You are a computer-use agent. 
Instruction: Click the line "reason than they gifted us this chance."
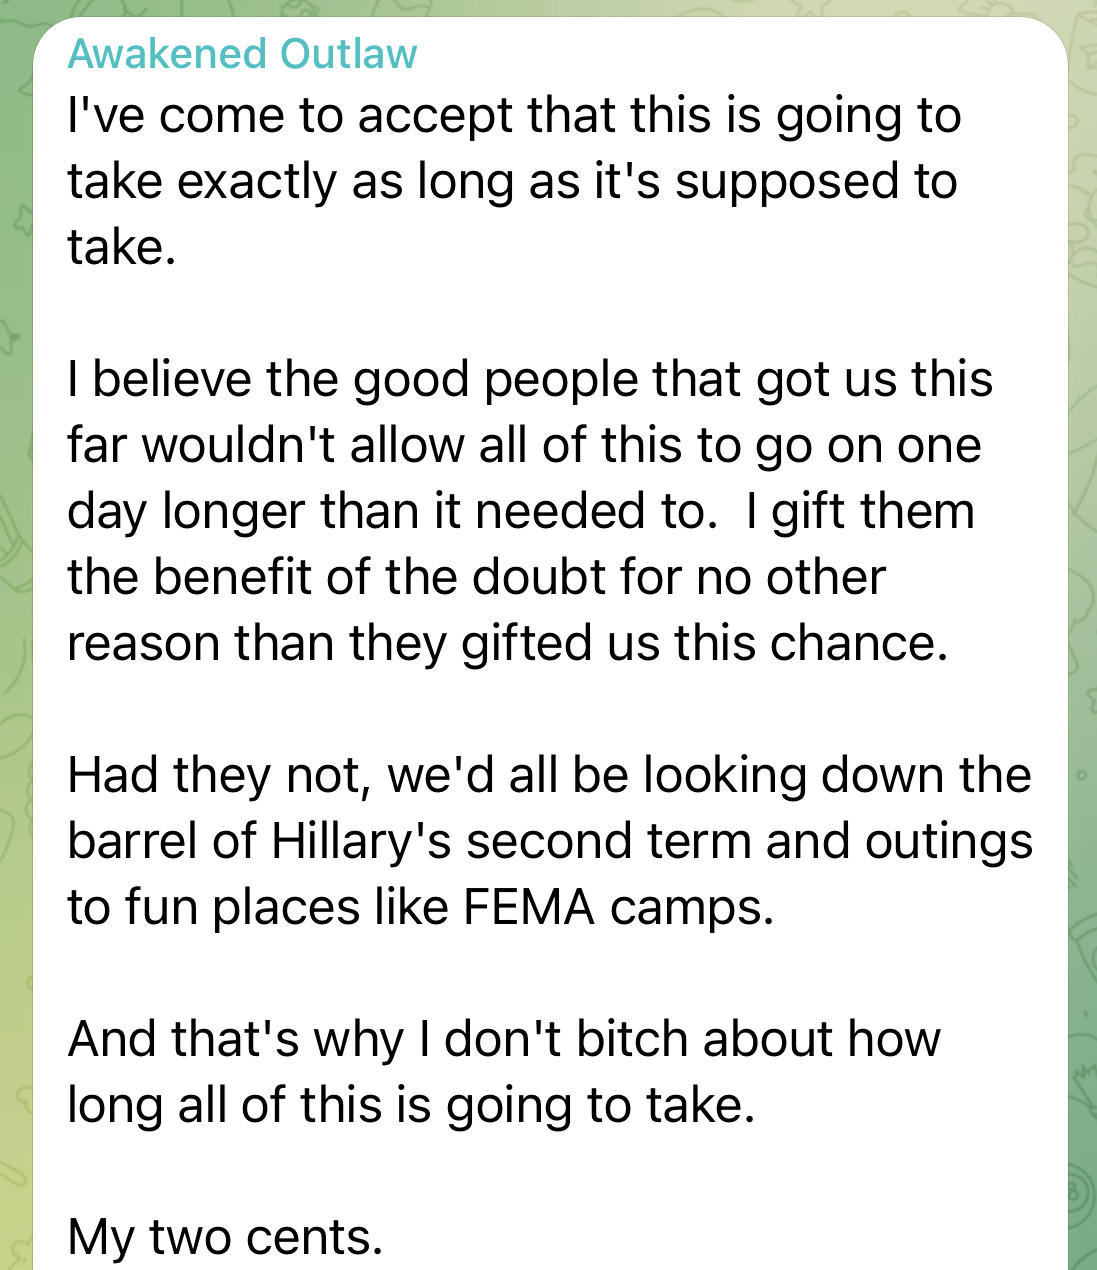(x=506, y=643)
